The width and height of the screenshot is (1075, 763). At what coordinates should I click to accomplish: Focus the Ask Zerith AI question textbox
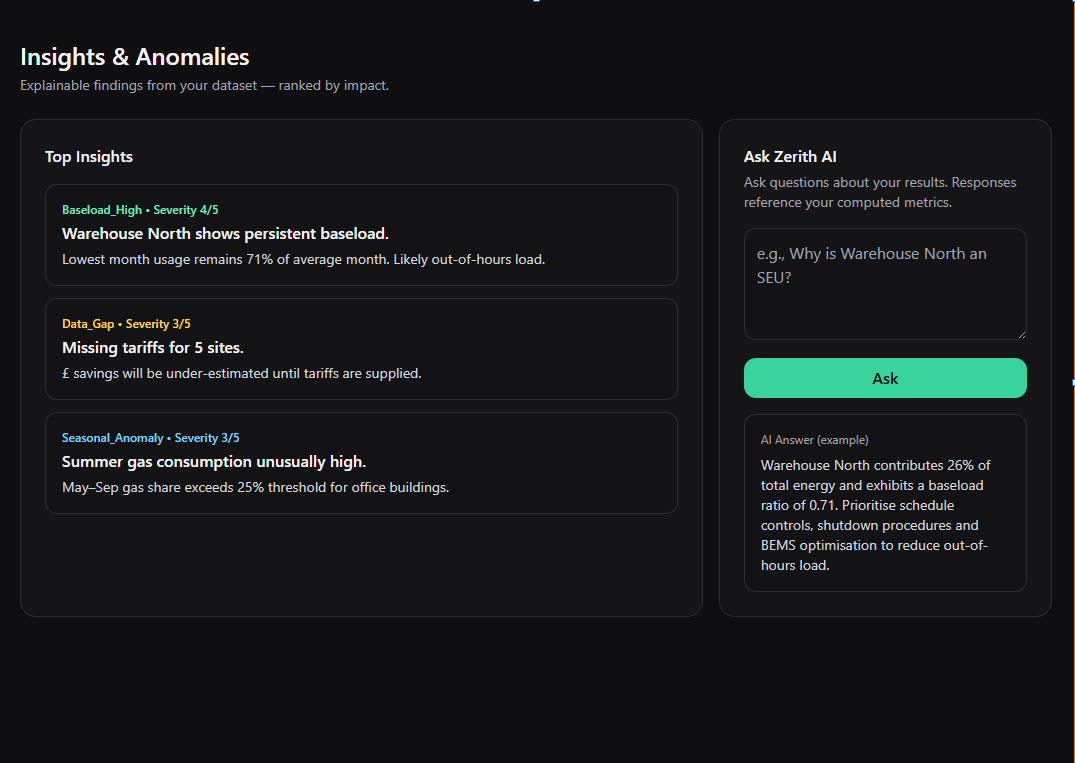tap(885, 284)
